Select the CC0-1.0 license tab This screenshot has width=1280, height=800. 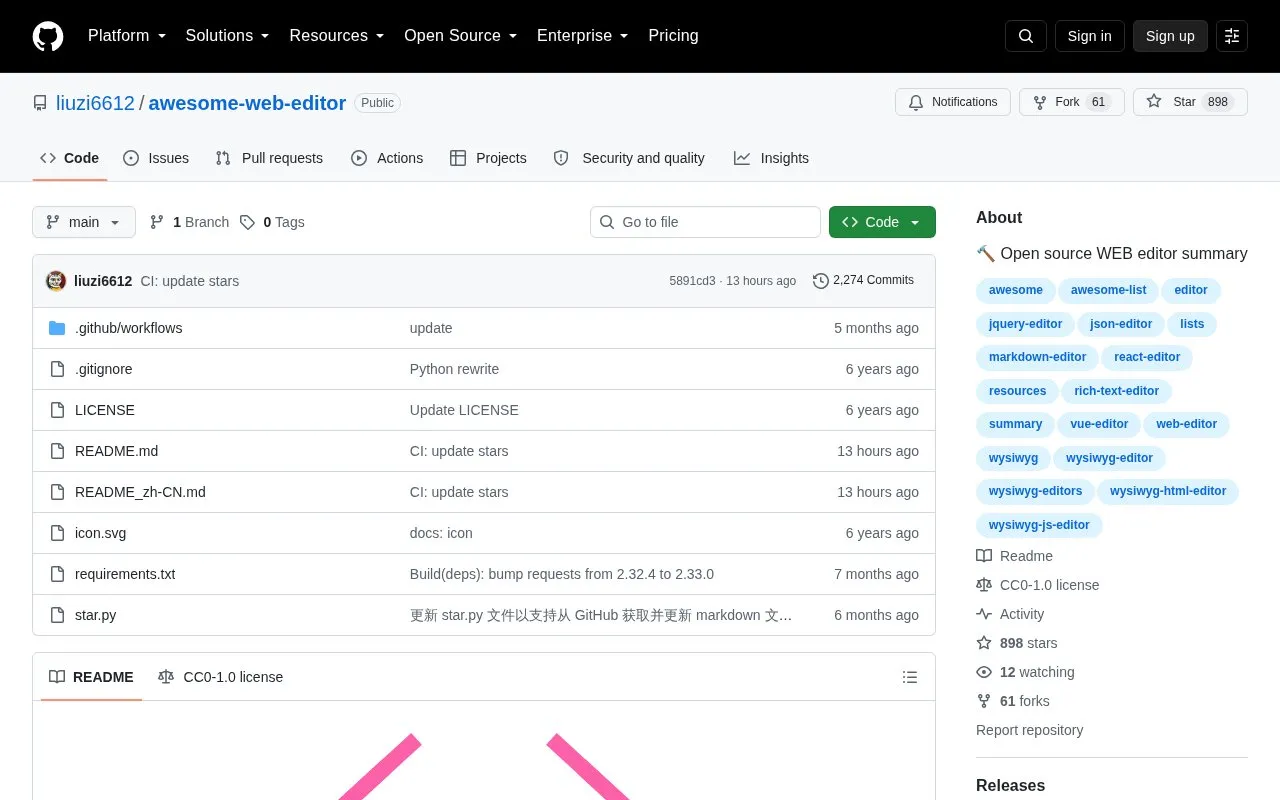tap(221, 677)
